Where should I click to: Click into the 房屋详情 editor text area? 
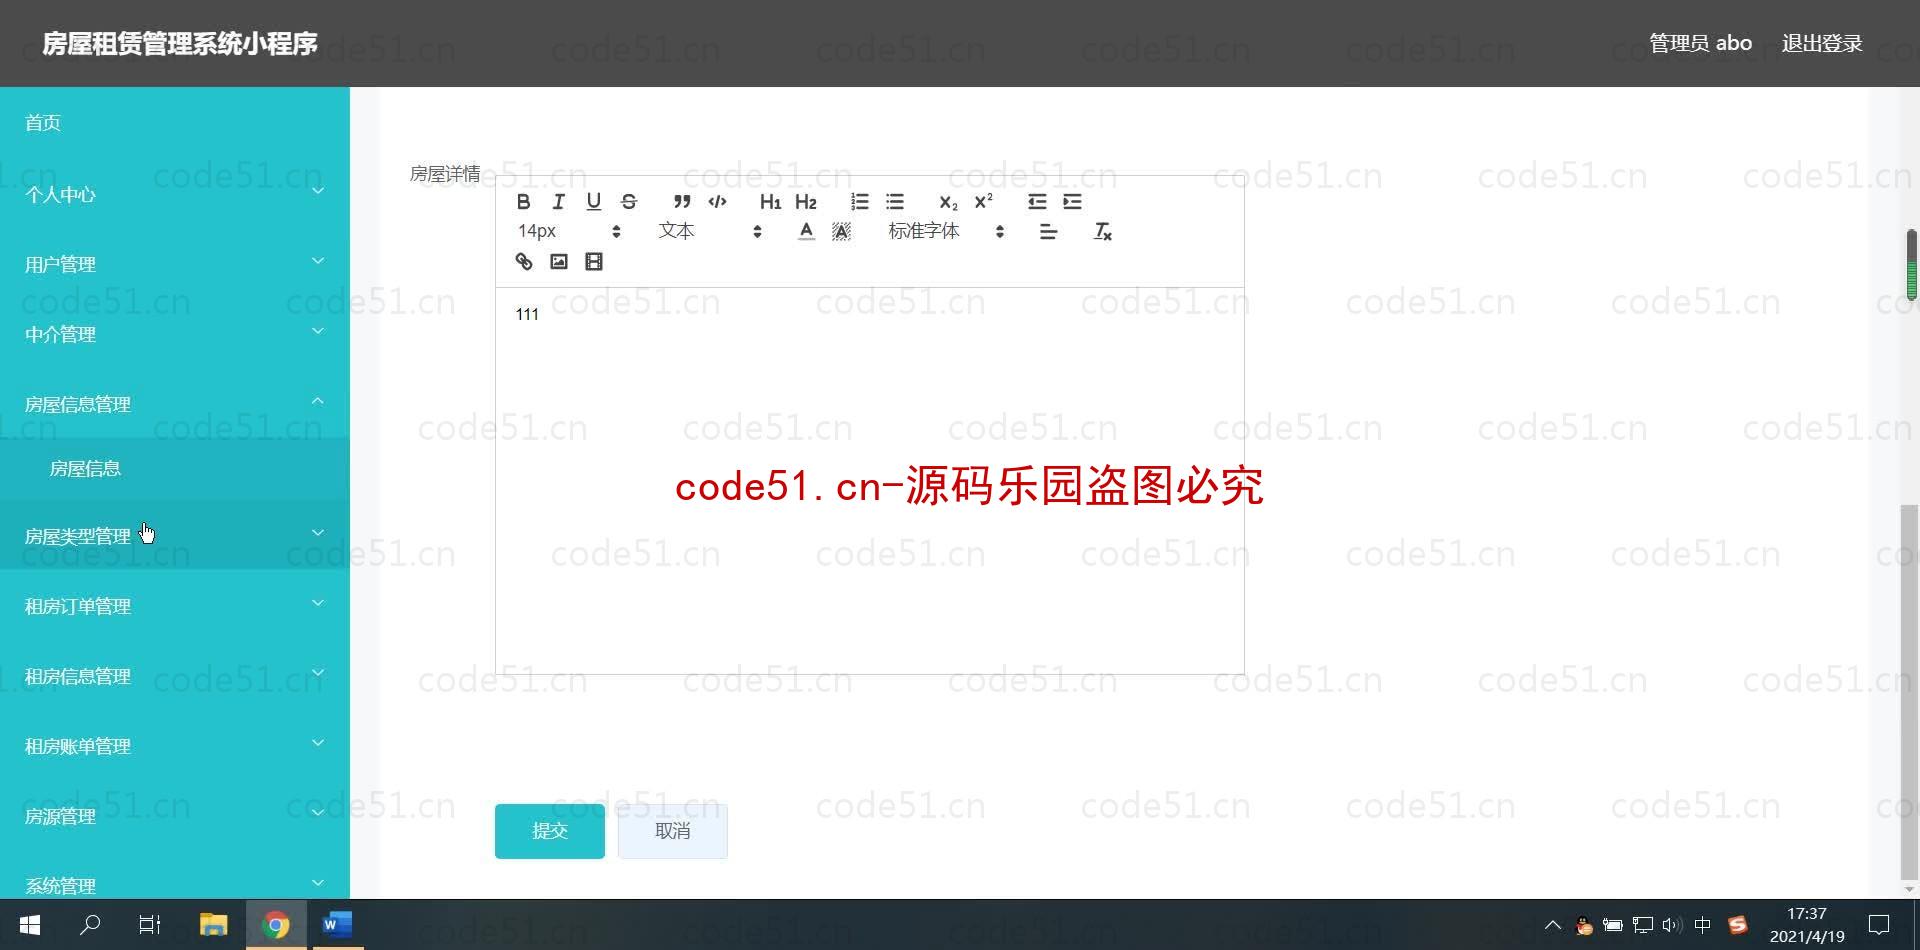tap(870, 480)
